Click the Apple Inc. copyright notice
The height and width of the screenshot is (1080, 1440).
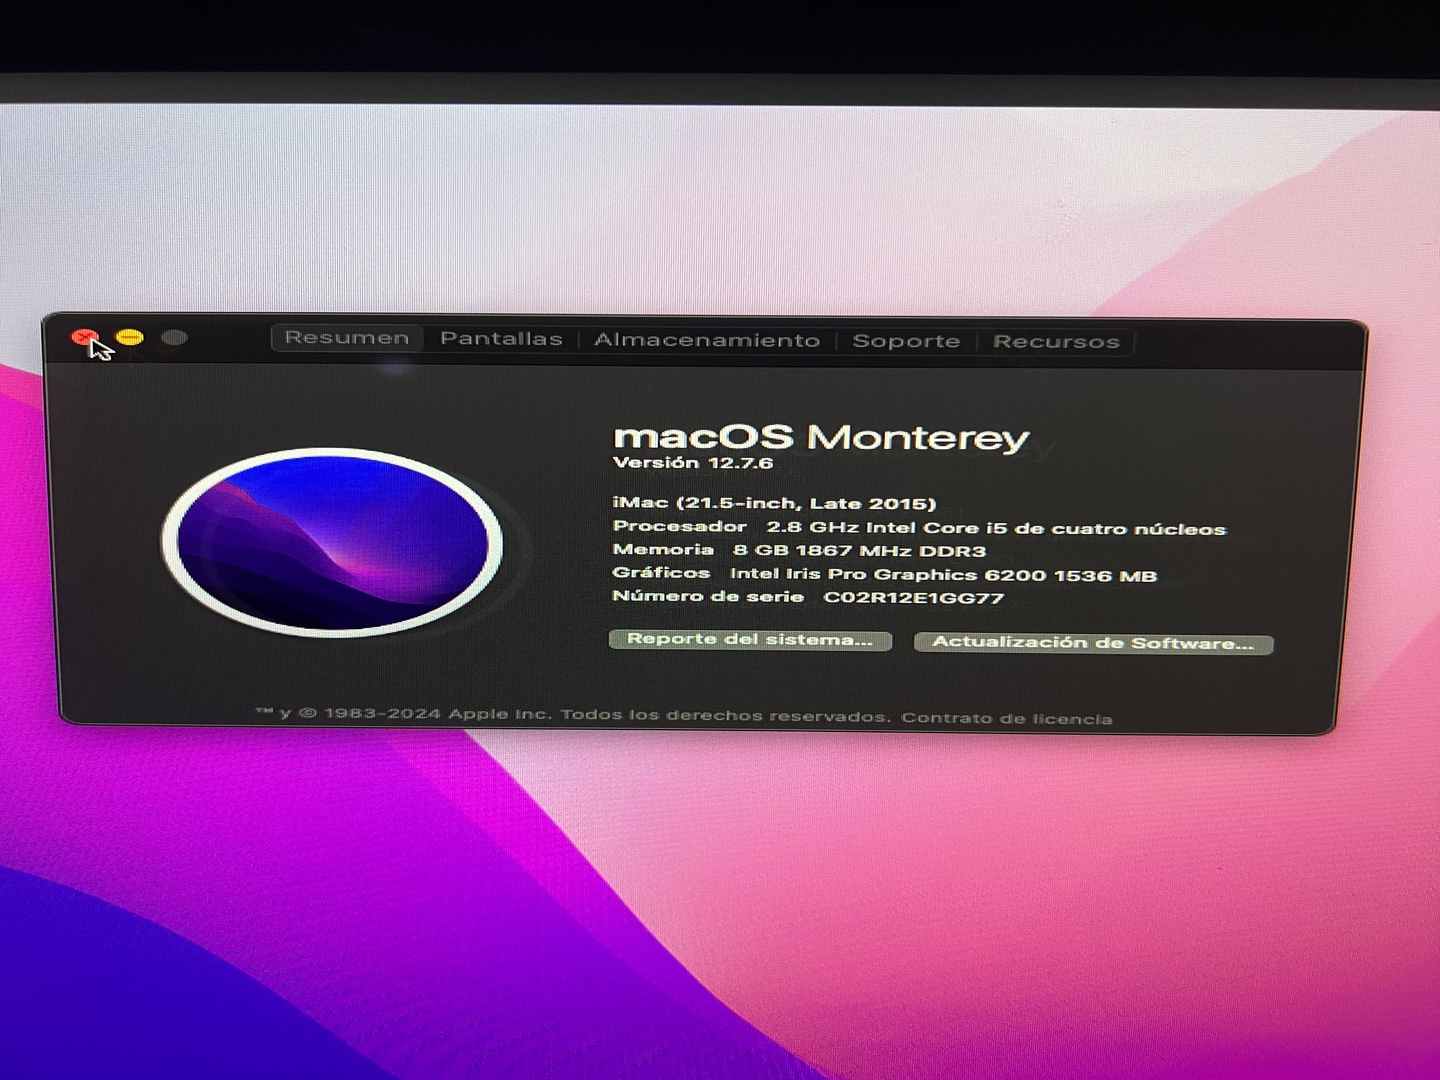[573, 715]
